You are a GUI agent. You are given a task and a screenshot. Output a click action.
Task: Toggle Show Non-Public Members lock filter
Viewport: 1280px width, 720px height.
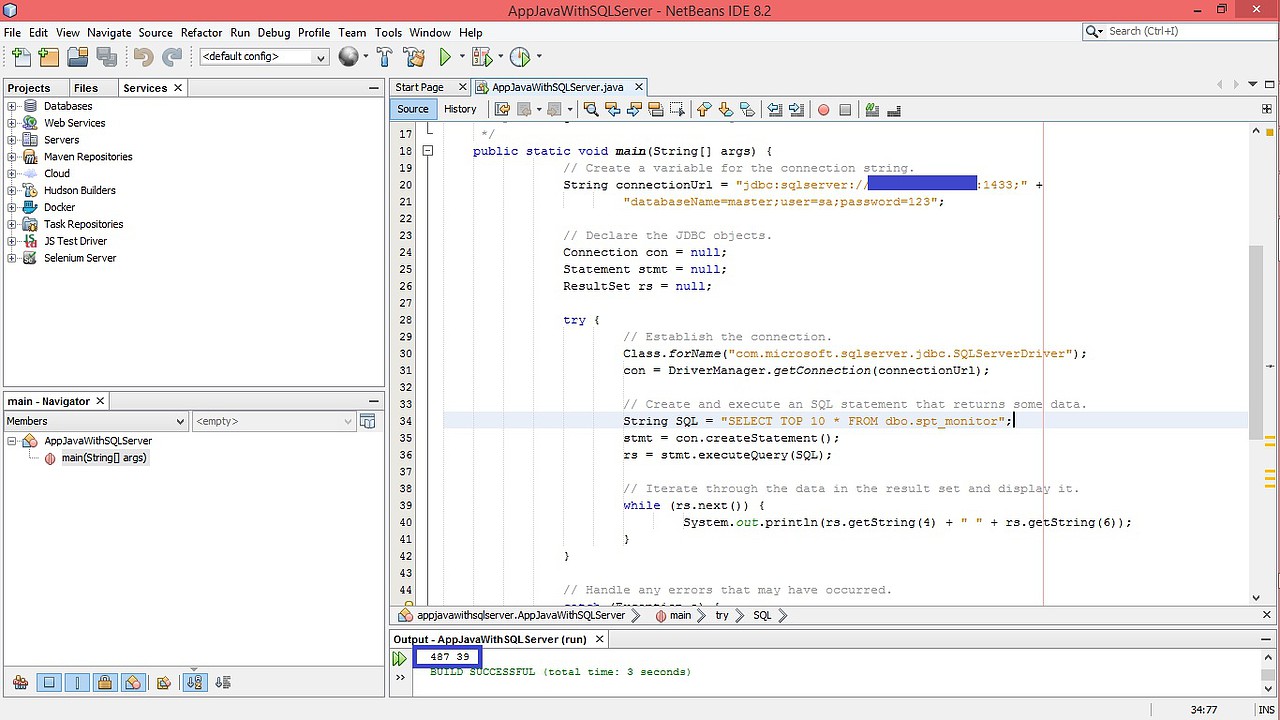(105, 683)
